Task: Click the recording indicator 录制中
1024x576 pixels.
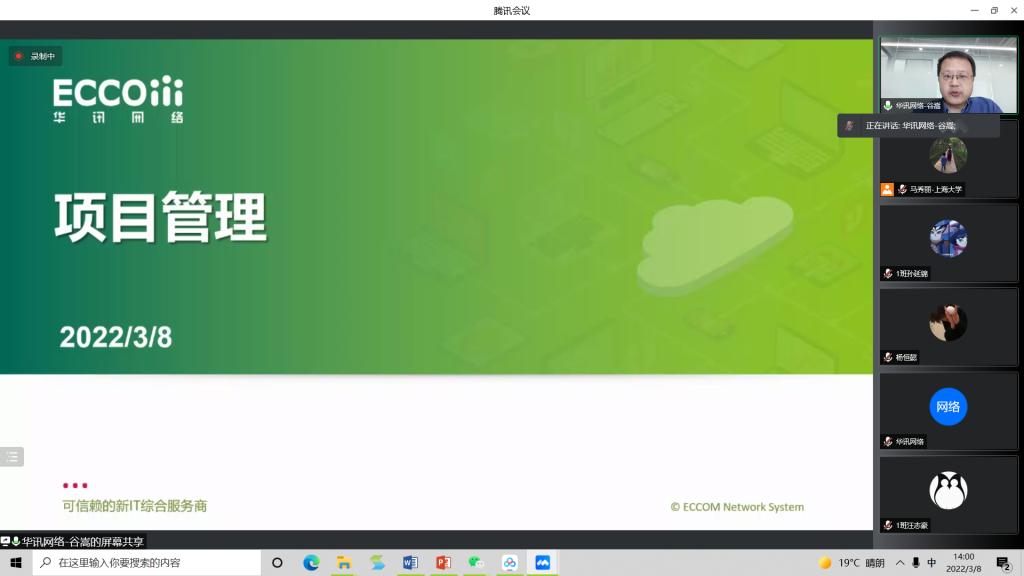Action: coord(36,56)
